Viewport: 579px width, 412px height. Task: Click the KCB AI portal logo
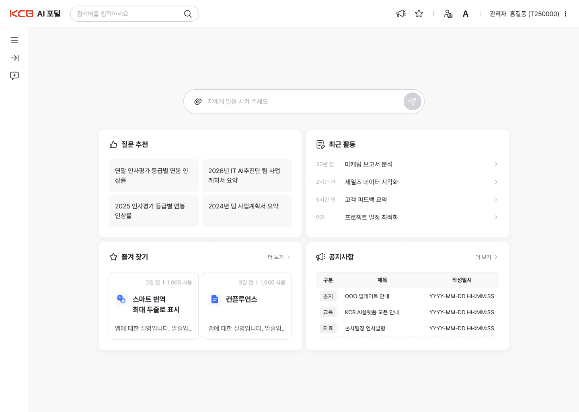pos(35,14)
